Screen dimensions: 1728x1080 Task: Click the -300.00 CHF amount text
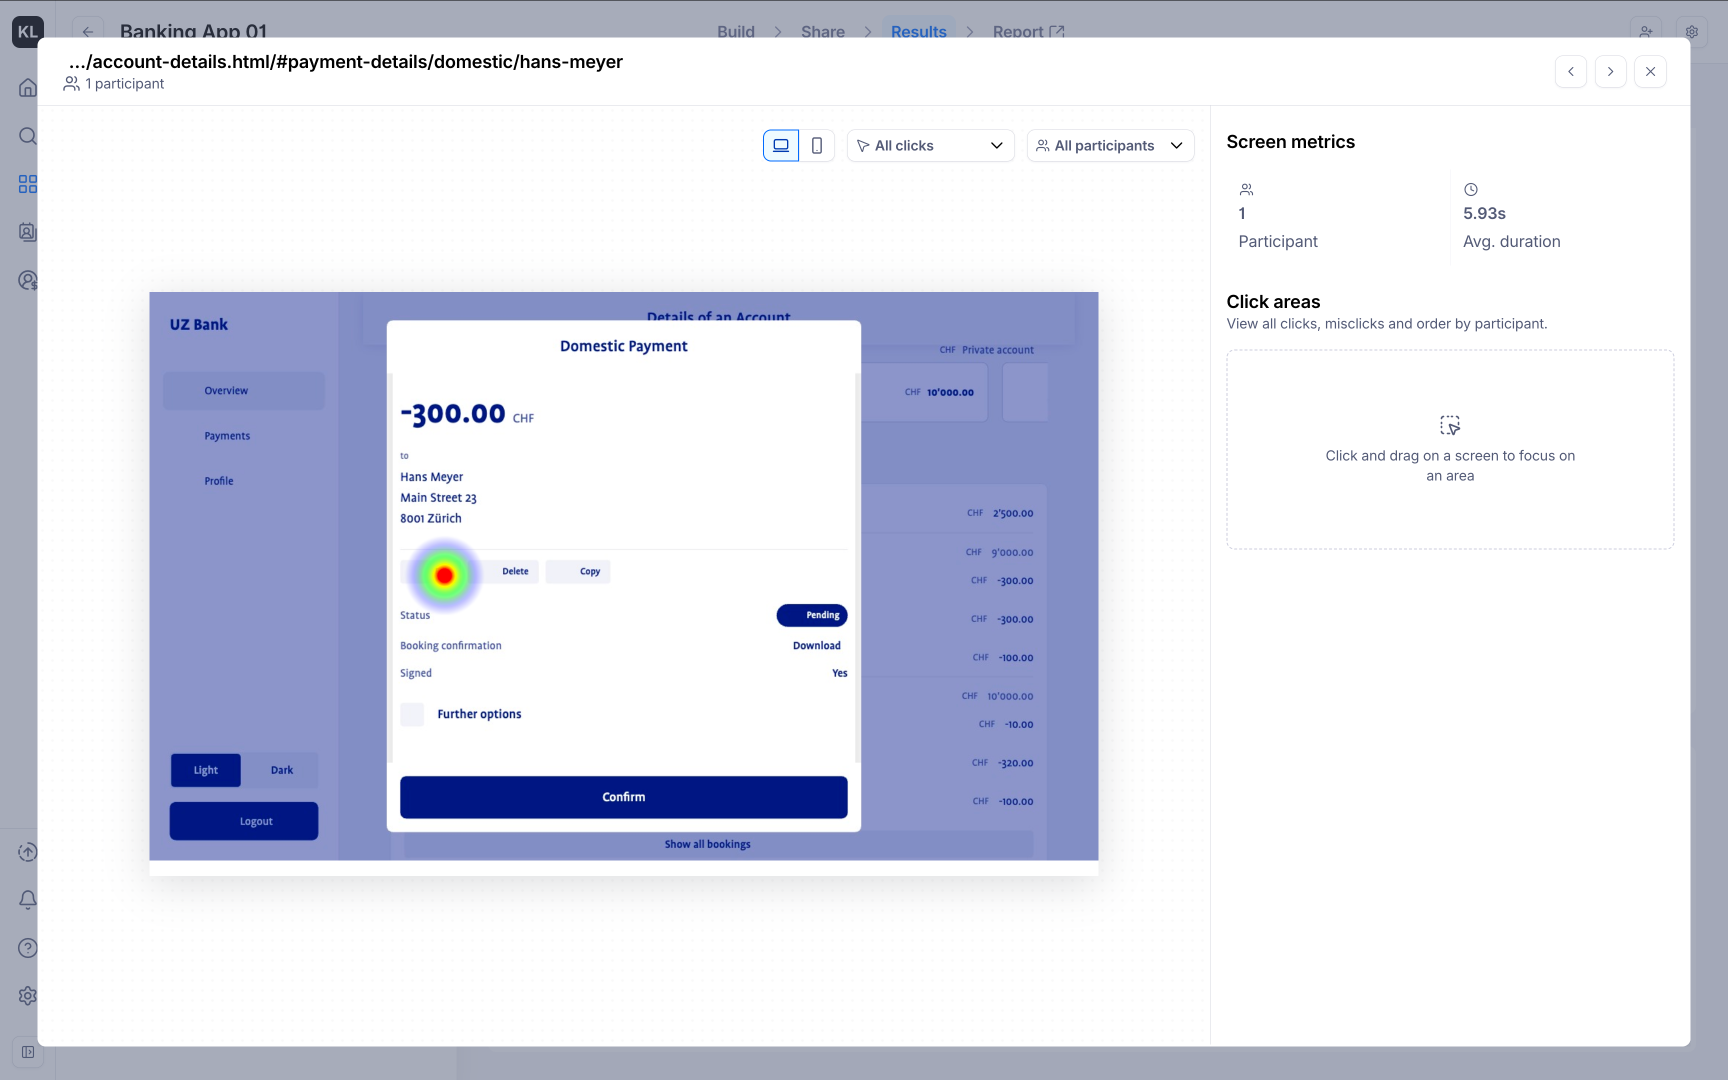(x=467, y=414)
